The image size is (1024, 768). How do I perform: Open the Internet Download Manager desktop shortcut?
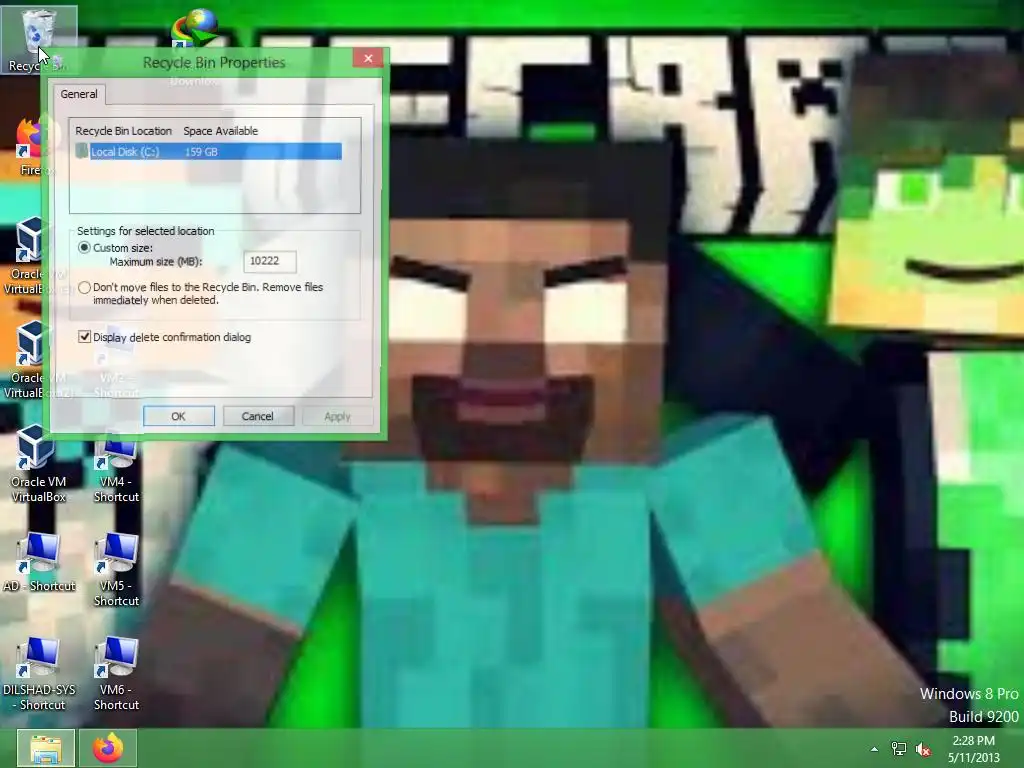[194, 29]
